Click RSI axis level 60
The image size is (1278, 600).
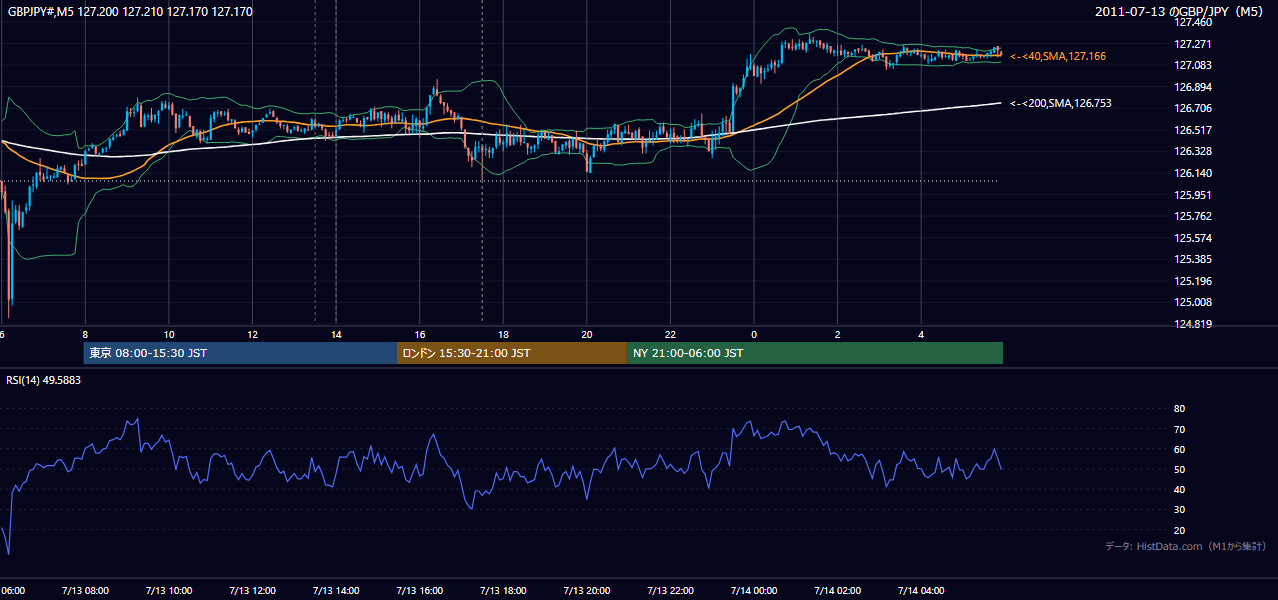point(1180,449)
